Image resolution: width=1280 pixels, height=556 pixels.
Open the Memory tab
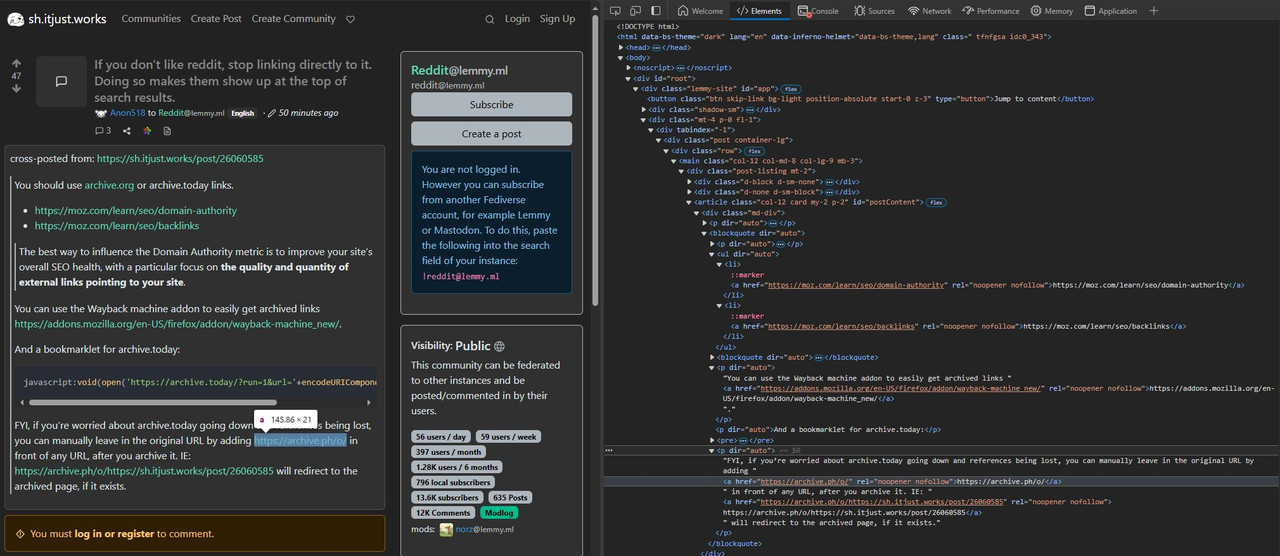click(1051, 11)
